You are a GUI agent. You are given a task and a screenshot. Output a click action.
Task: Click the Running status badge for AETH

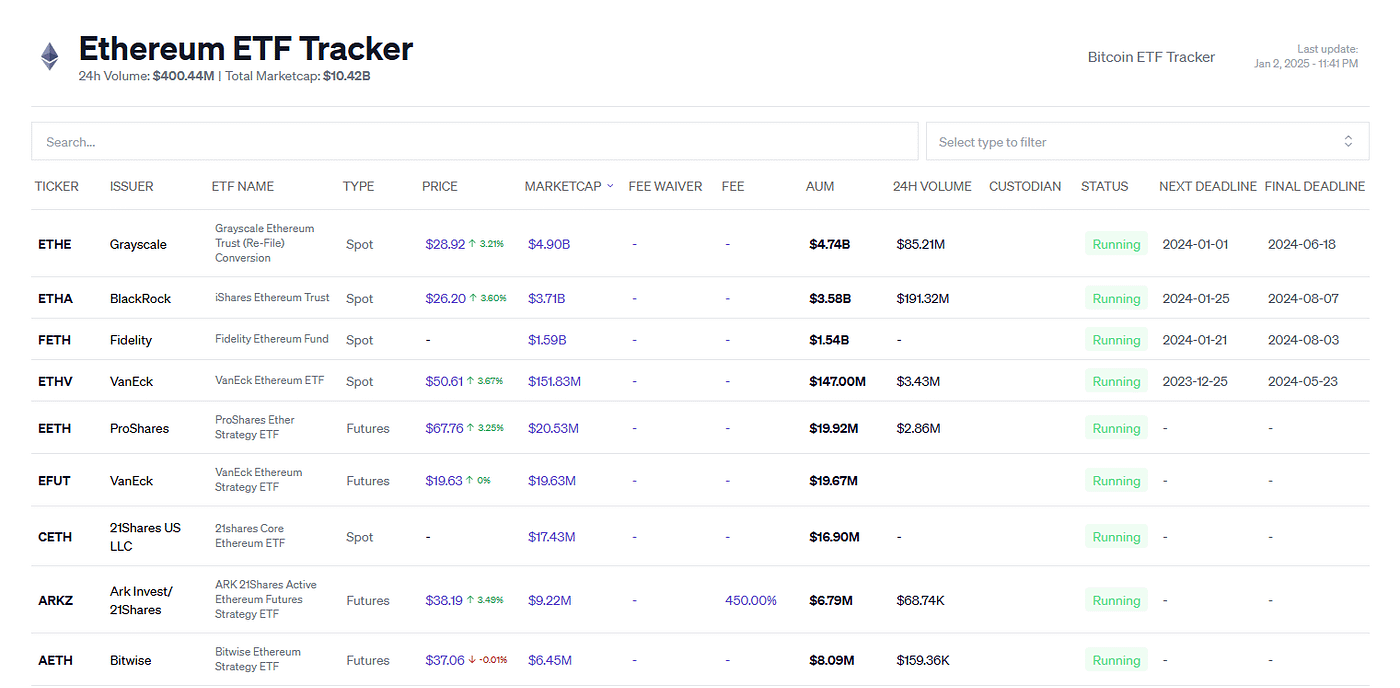(x=1116, y=661)
